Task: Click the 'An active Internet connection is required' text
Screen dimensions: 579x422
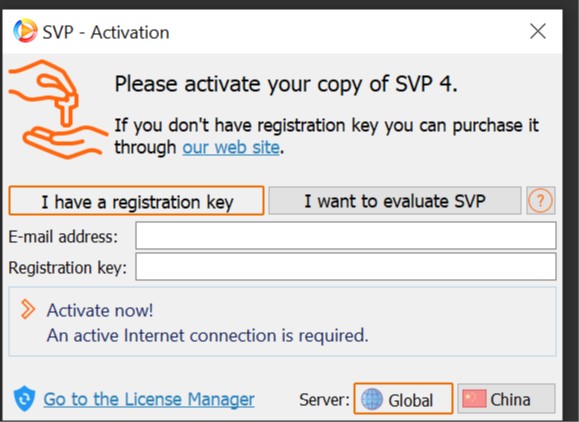Action: click(x=208, y=336)
